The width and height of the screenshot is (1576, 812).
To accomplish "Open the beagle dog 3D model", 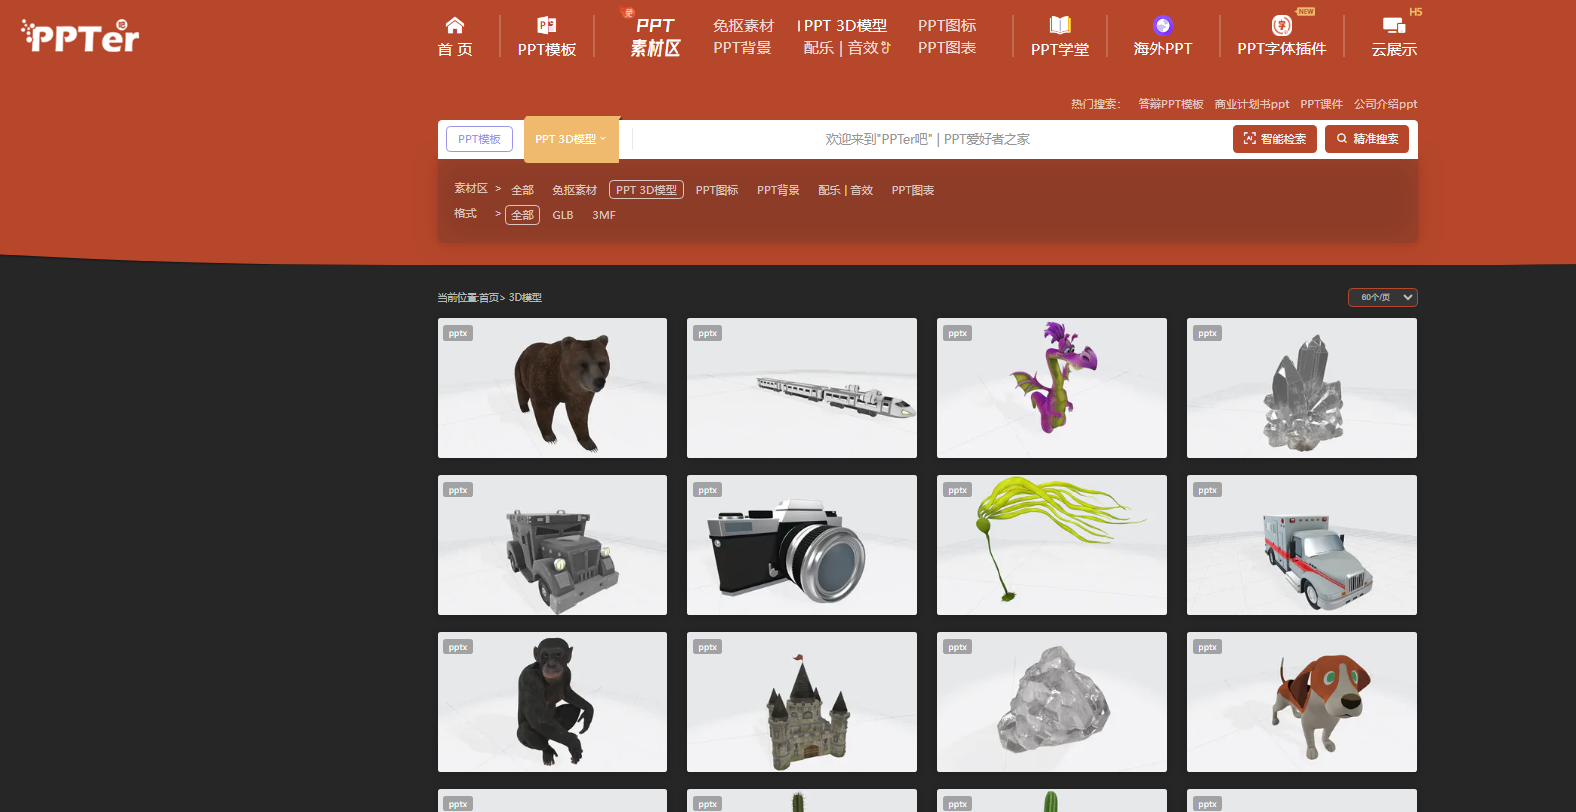I will (1302, 702).
